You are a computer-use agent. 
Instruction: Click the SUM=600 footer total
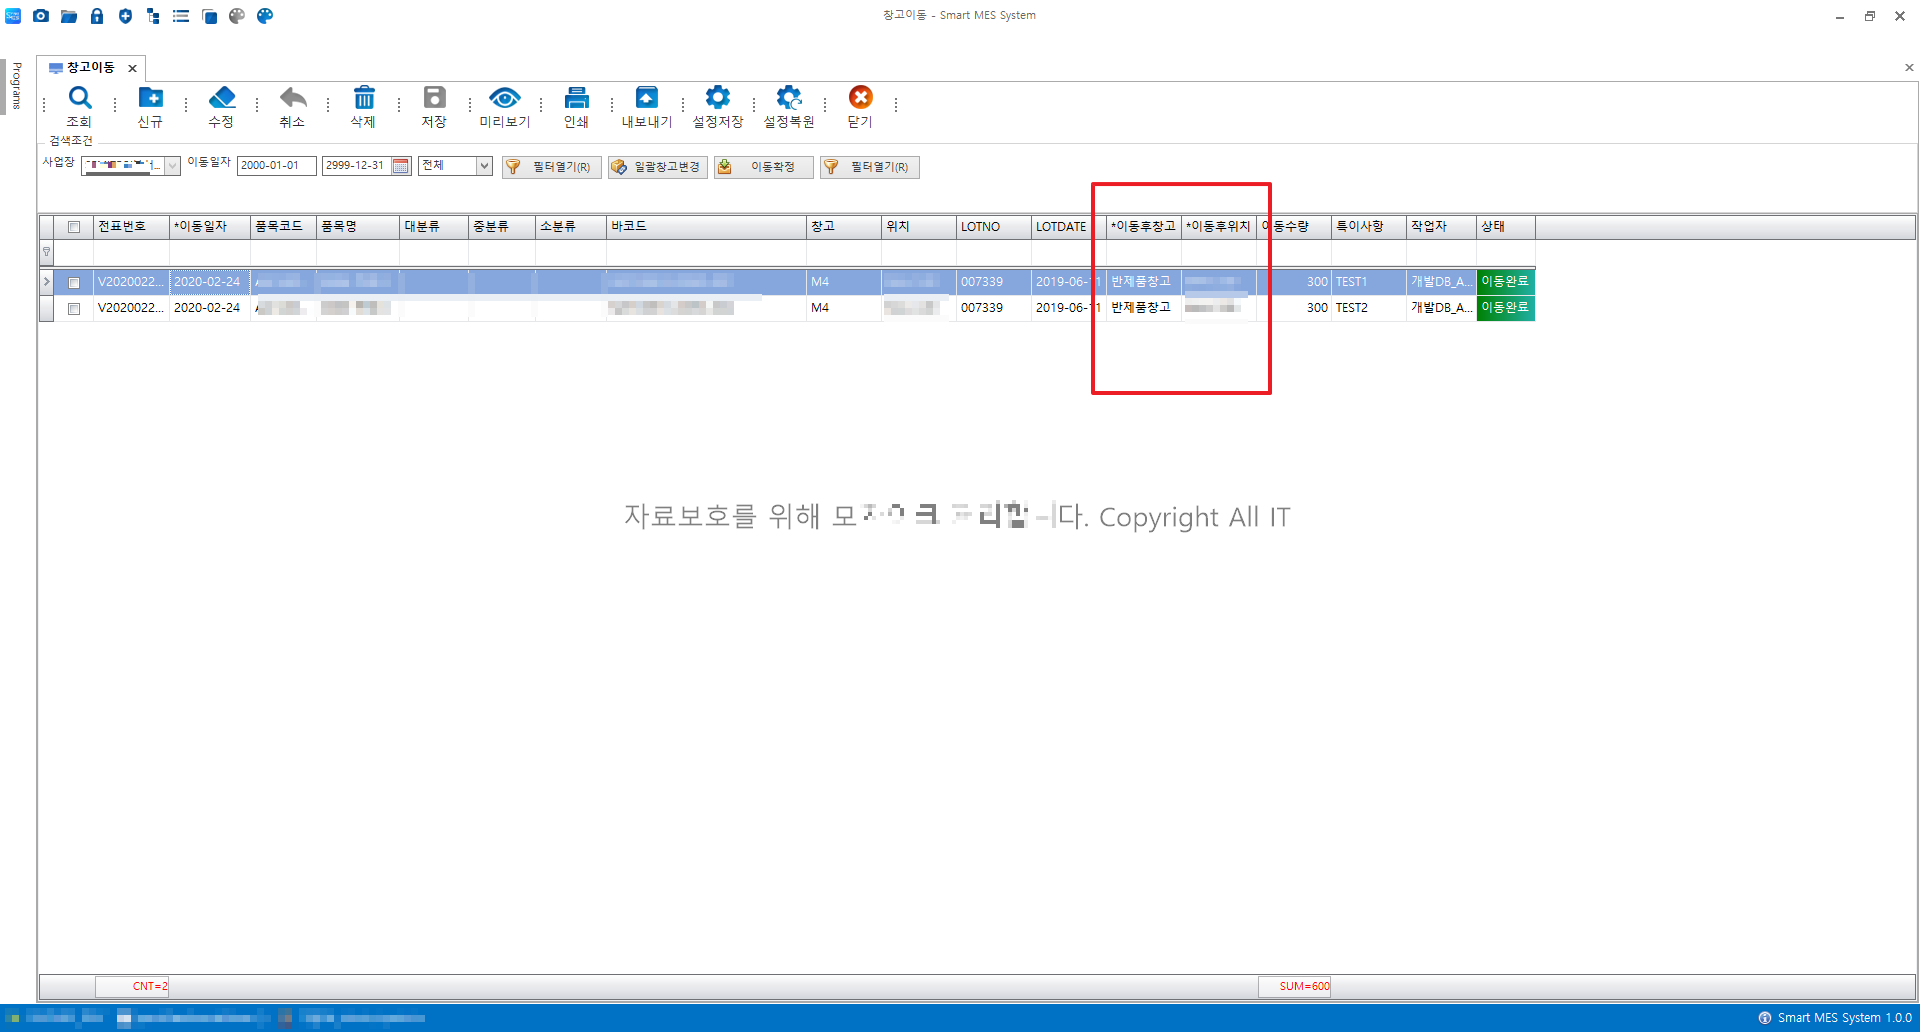pyautogui.click(x=1294, y=986)
